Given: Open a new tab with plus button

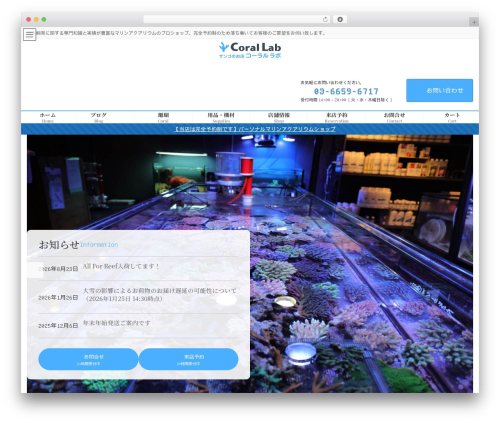Looking at the screenshot, I should coord(474,22).
